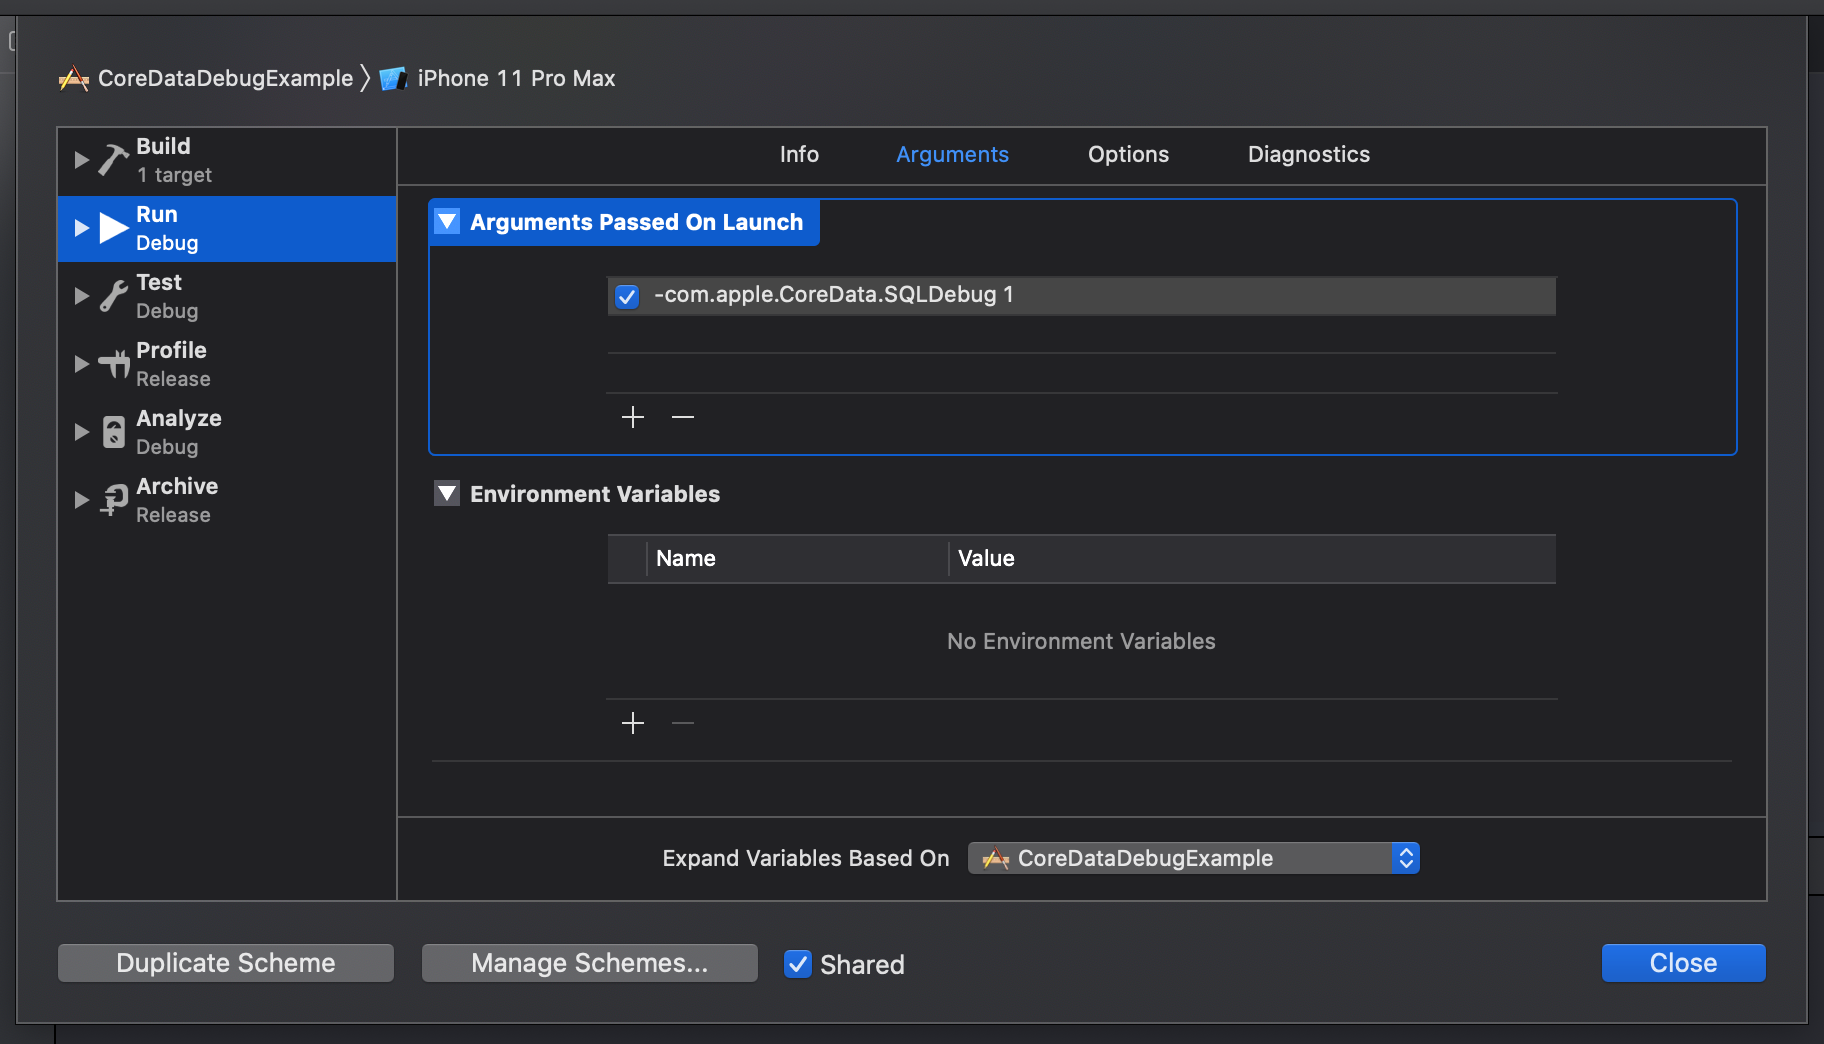This screenshot has height=1044, width=1824.
Task: Uncheck the Shared checkbox
Action: 798,964
